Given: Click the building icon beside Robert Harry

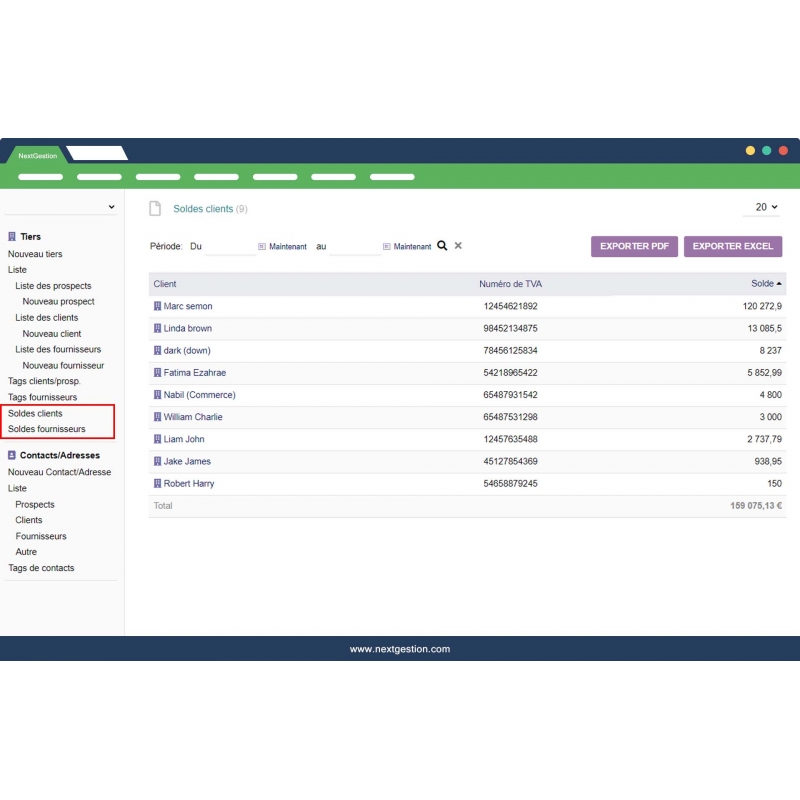Looking at the screenshot, I should pyautogui.click(x=157, y=484).
